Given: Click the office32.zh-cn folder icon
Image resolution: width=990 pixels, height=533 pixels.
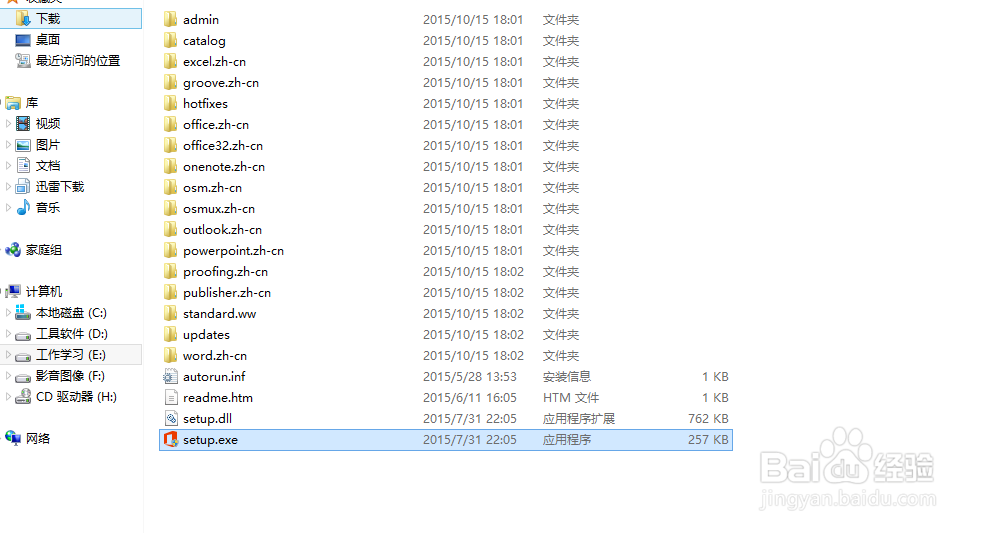Looking at the screenshot, I should tap(170, 146).
